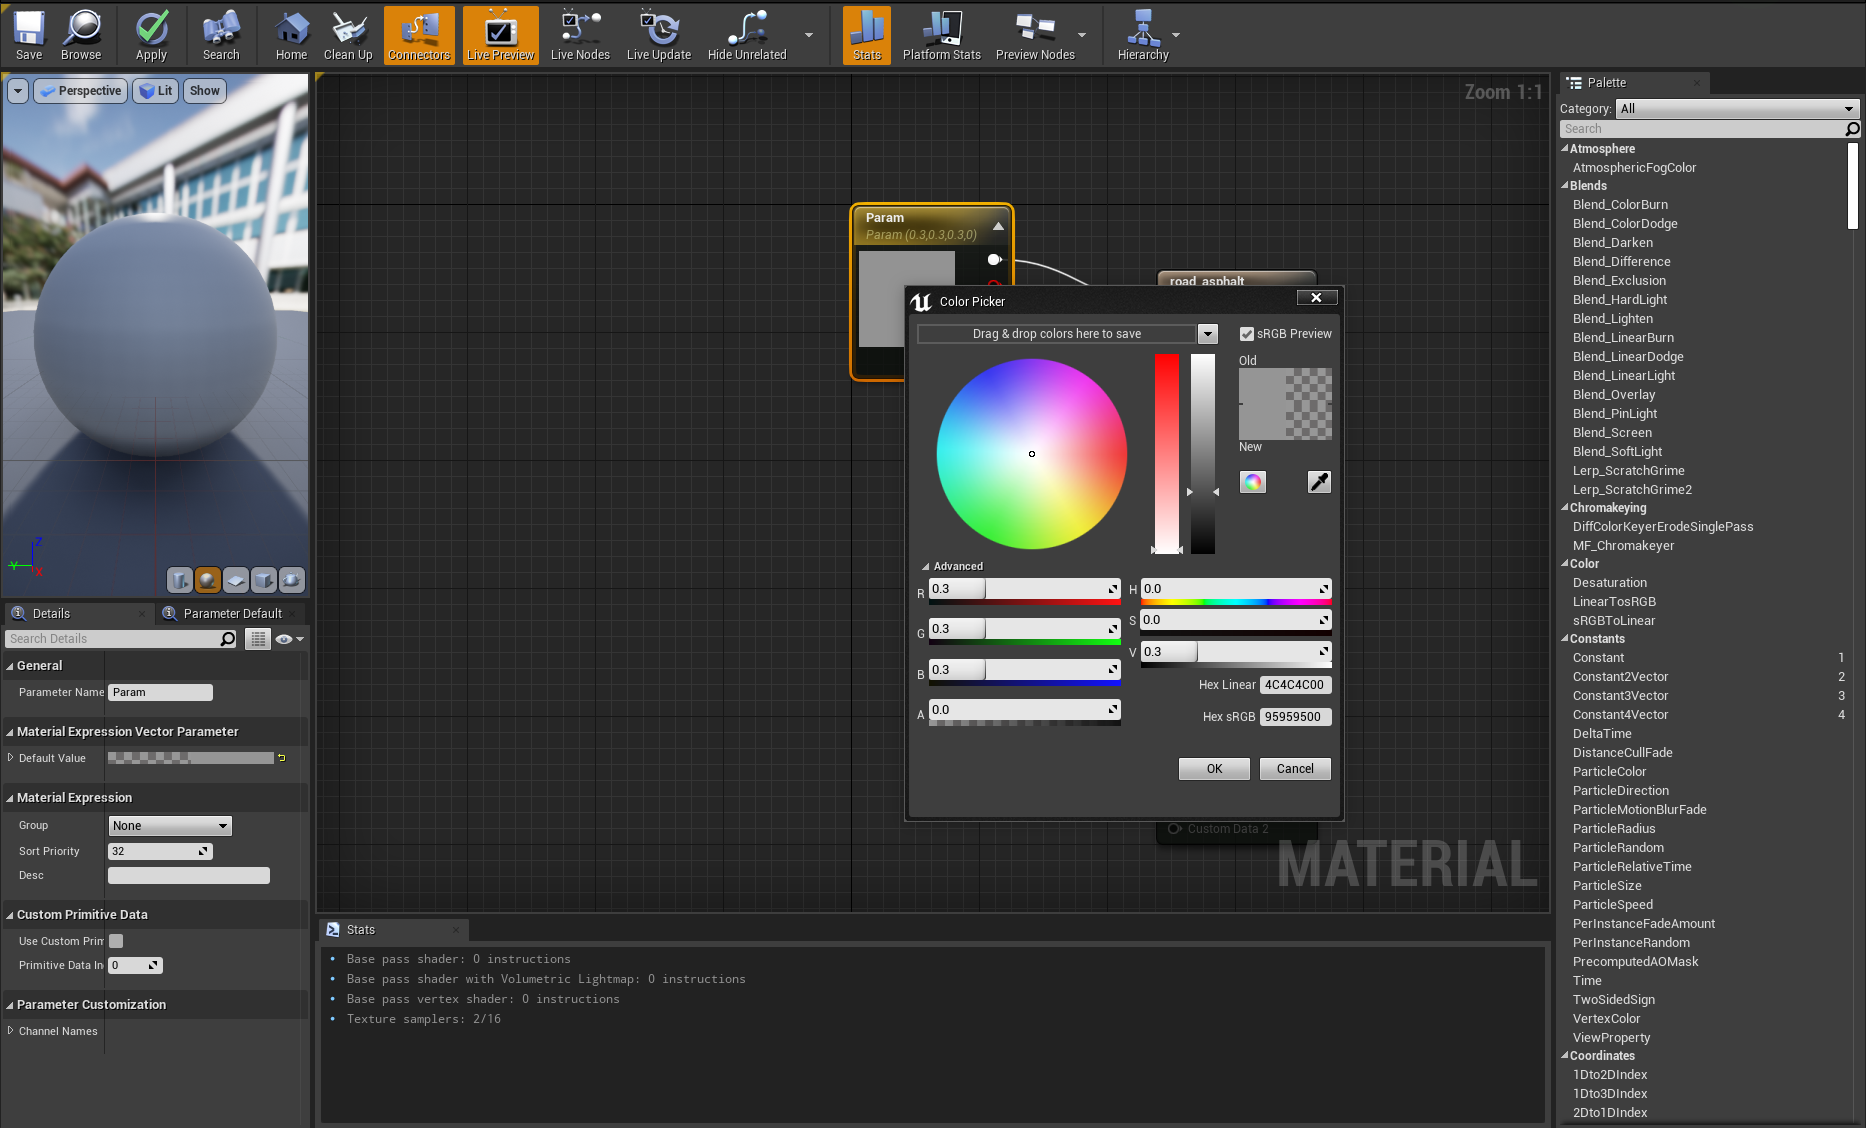Switch to the Details tab

click(51, 614)
